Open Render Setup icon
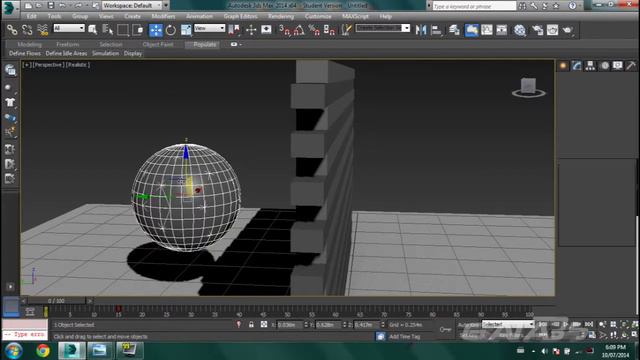The width and height of the screenshot is (640, 360). click(x=537, y=30)
